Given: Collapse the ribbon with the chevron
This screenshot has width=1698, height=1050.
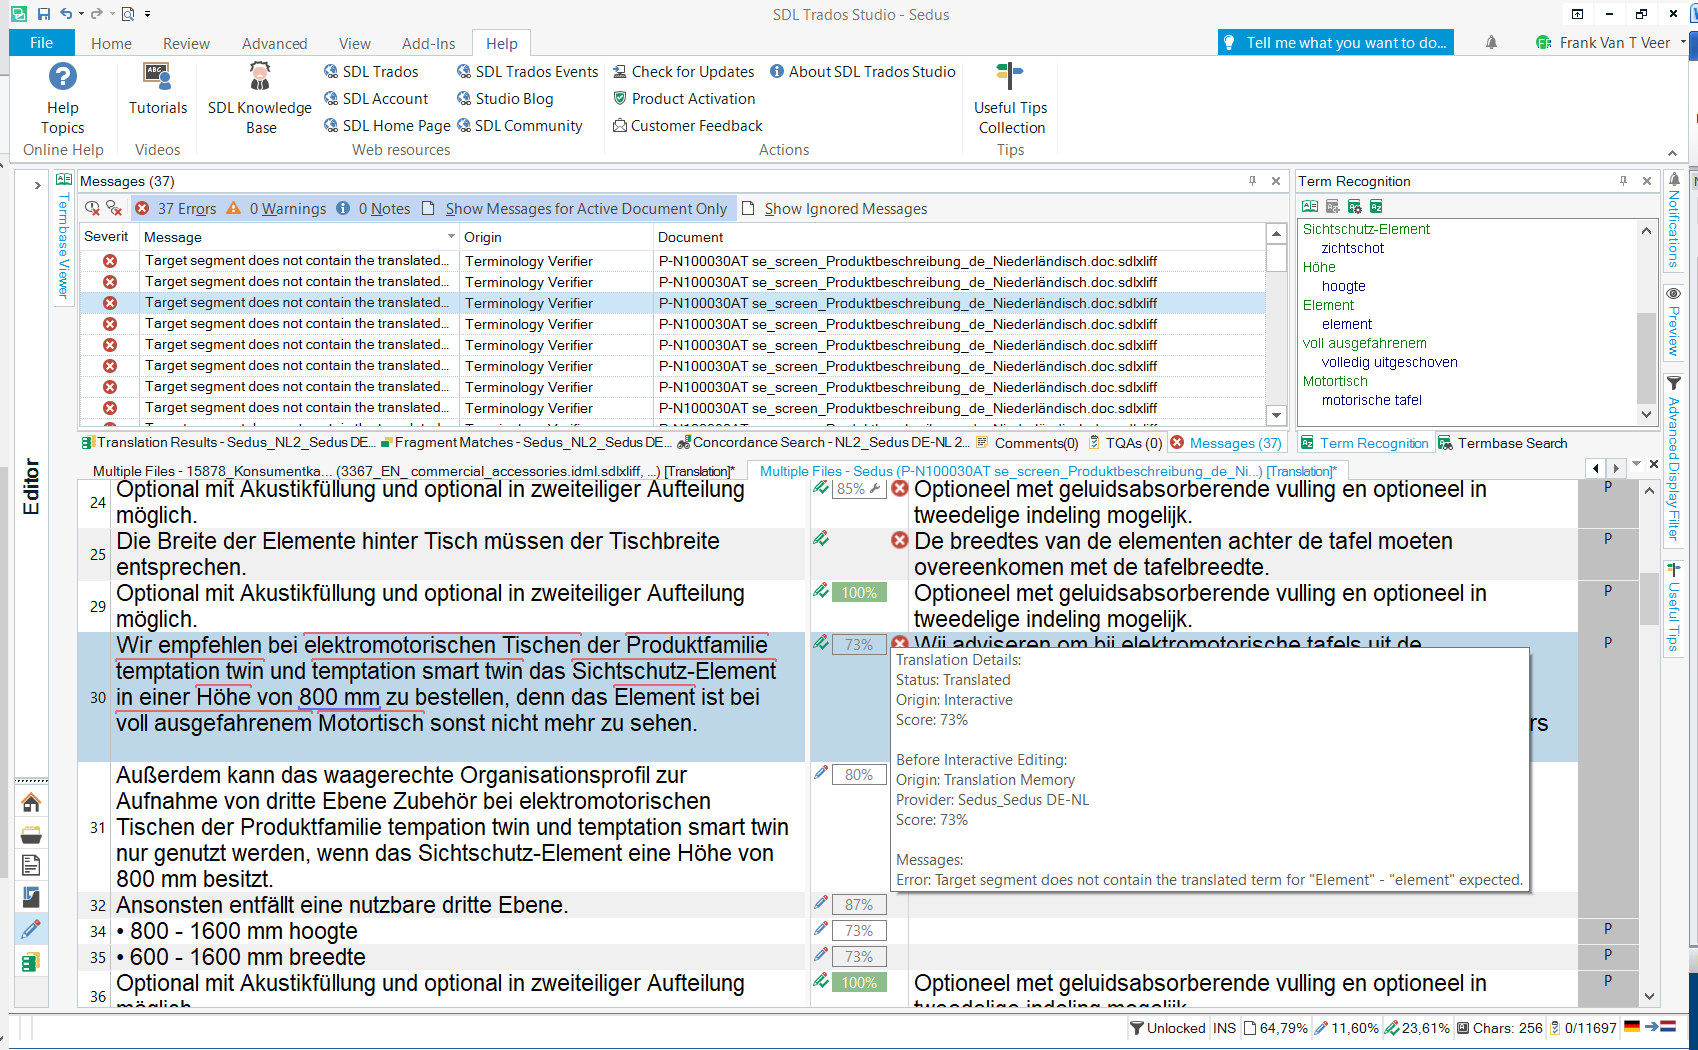Looking at the screenshot, I should click(x=1672, y=153).
